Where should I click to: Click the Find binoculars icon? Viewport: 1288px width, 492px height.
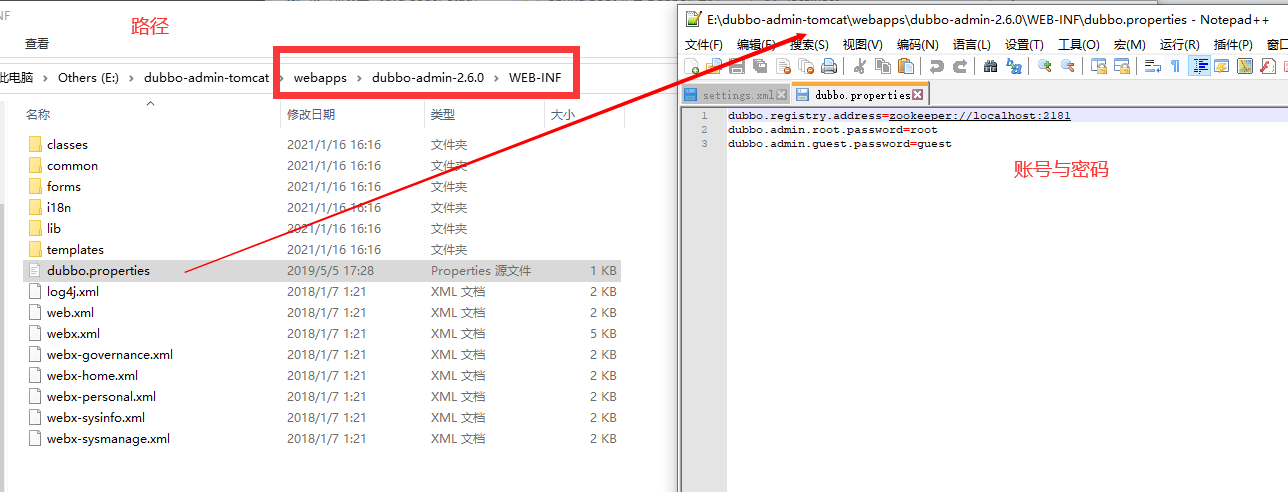click(990, 67)
